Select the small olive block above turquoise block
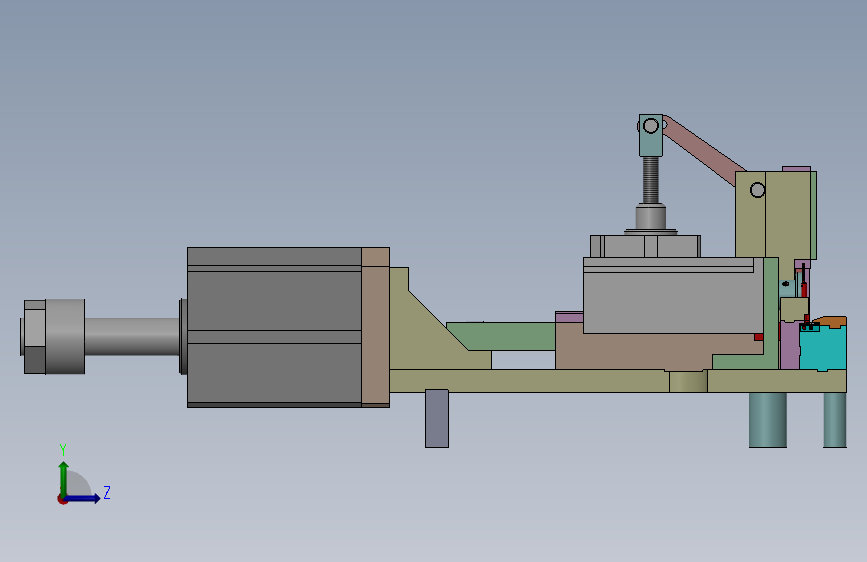The width and height of the screenshot is (867, 562). pos(794,309)
